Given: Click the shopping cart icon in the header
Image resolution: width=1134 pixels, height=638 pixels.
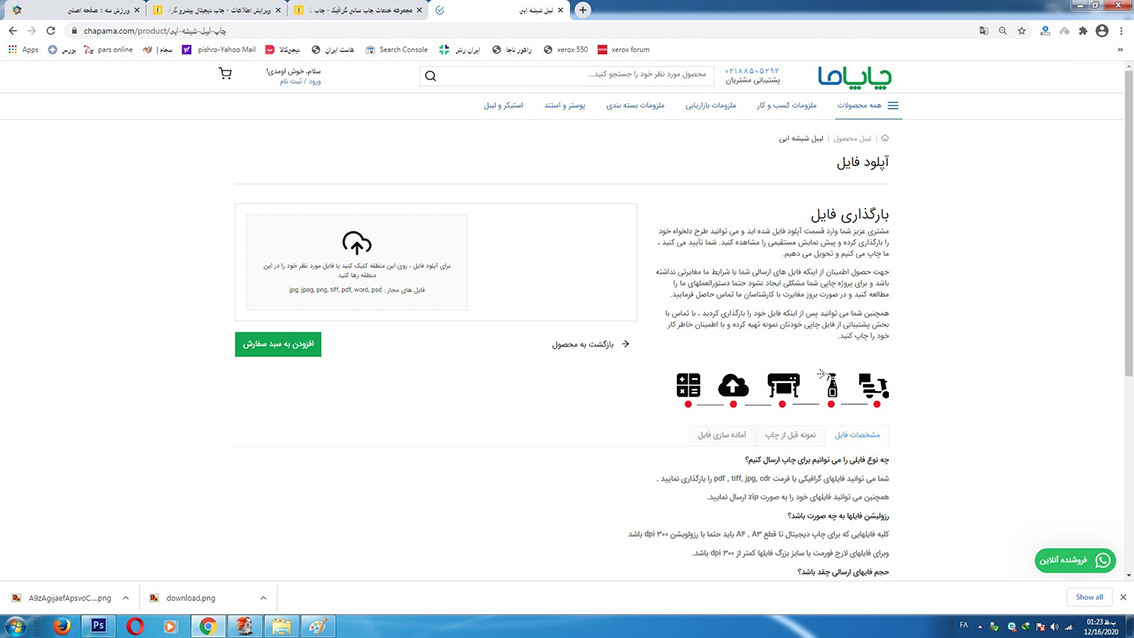Looking at the screenshot, I should tap(225, 74).
